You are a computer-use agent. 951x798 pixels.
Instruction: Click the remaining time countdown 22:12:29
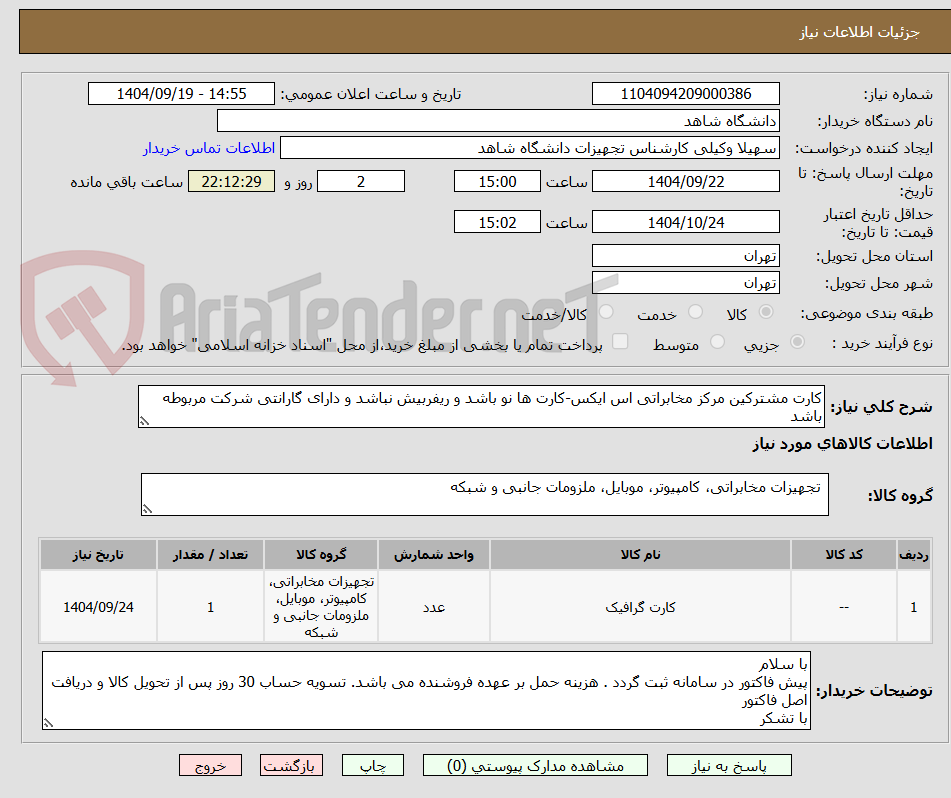pyautogui.click(x=231, y=181)
